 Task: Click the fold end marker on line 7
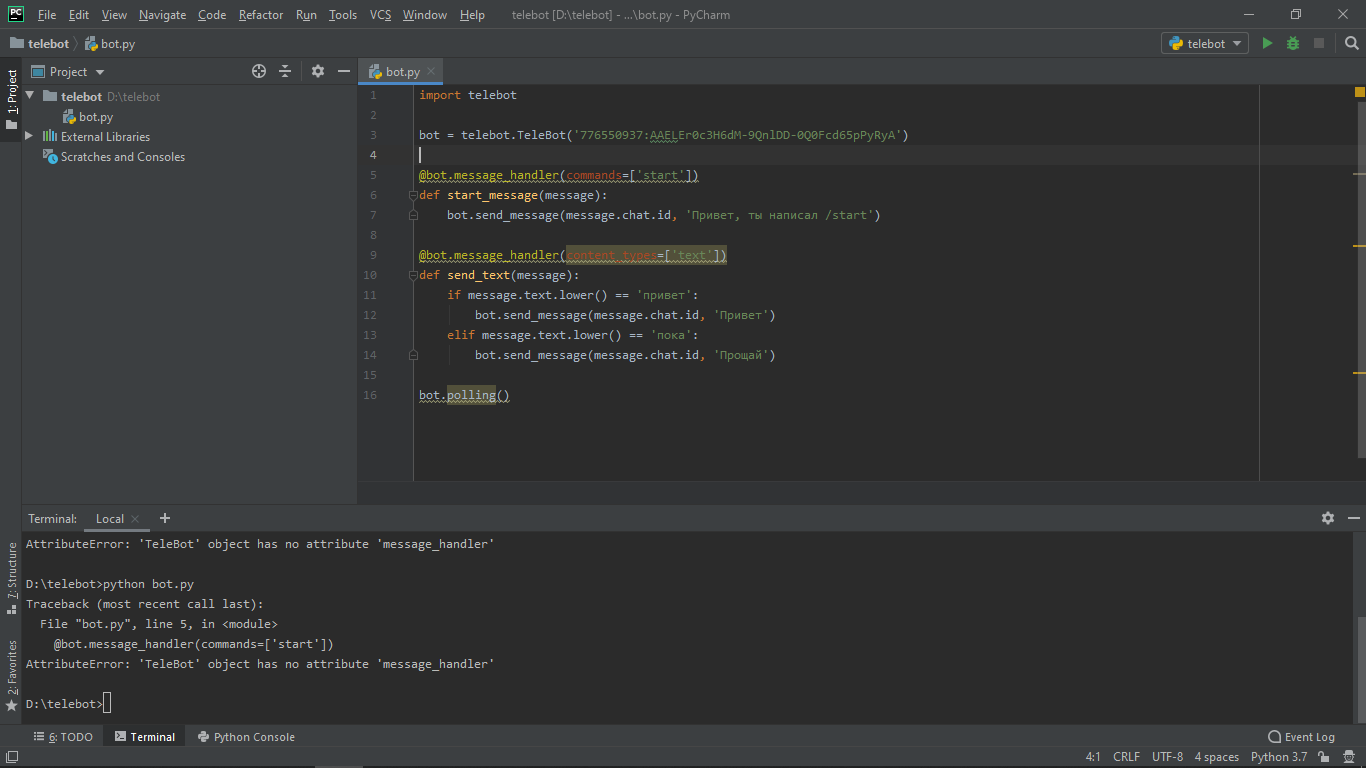coord(413,215)
